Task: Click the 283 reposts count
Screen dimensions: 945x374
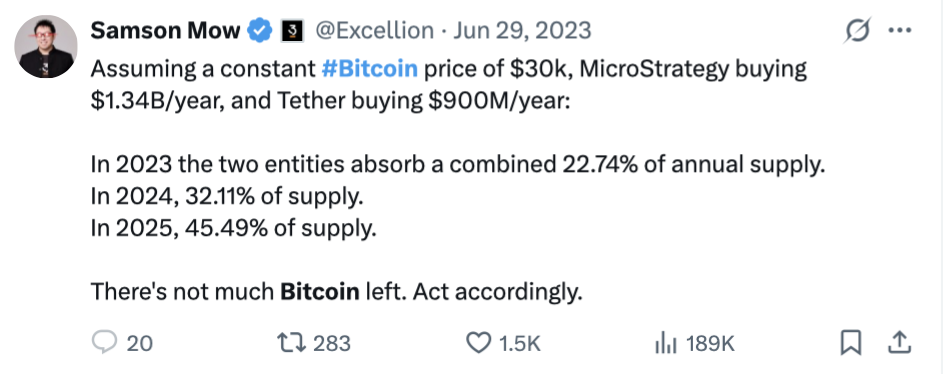Action: (x=332, y=343)
